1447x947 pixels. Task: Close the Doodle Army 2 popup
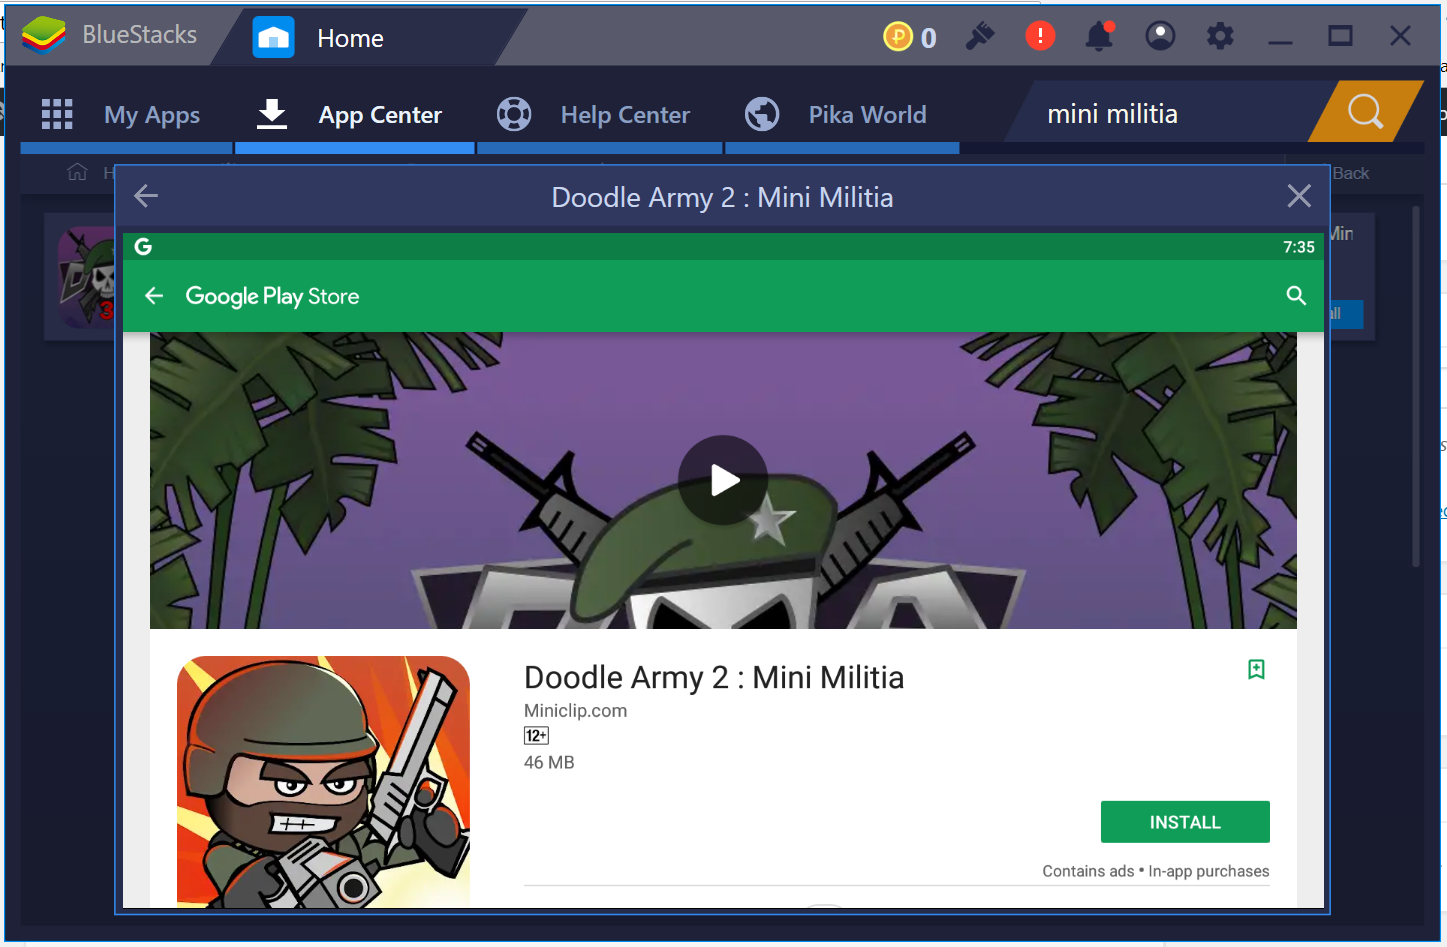point(1299,196)
